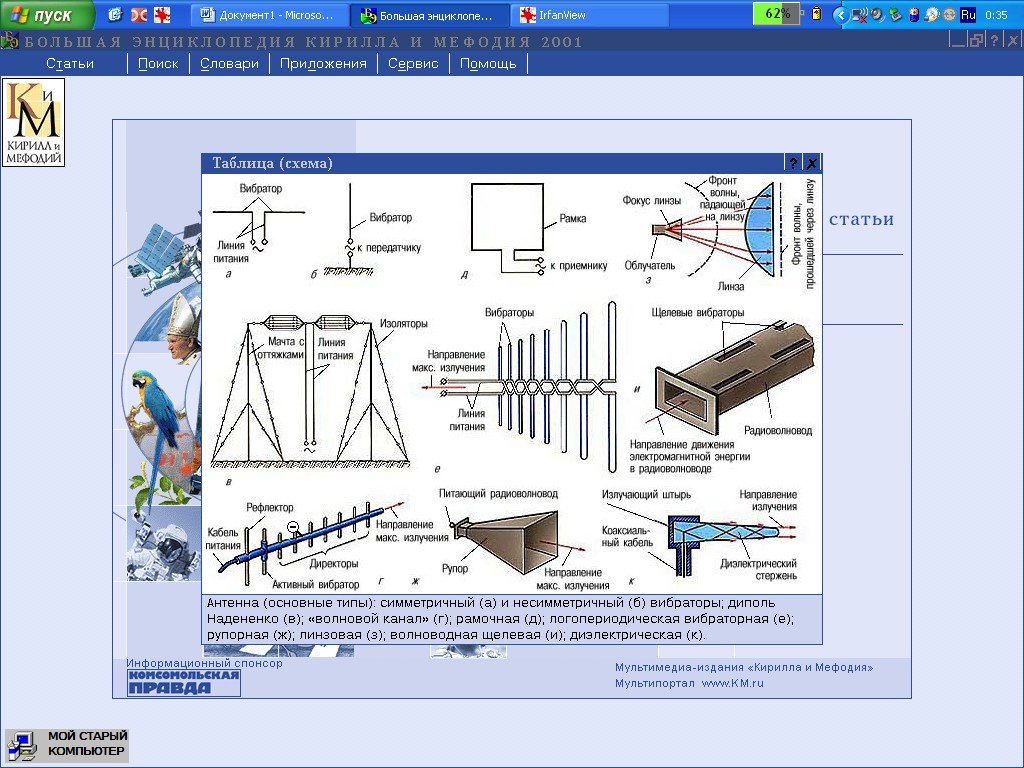Close the Таблица (схема) dialog
1024x768 pixels.
(811, 164)
